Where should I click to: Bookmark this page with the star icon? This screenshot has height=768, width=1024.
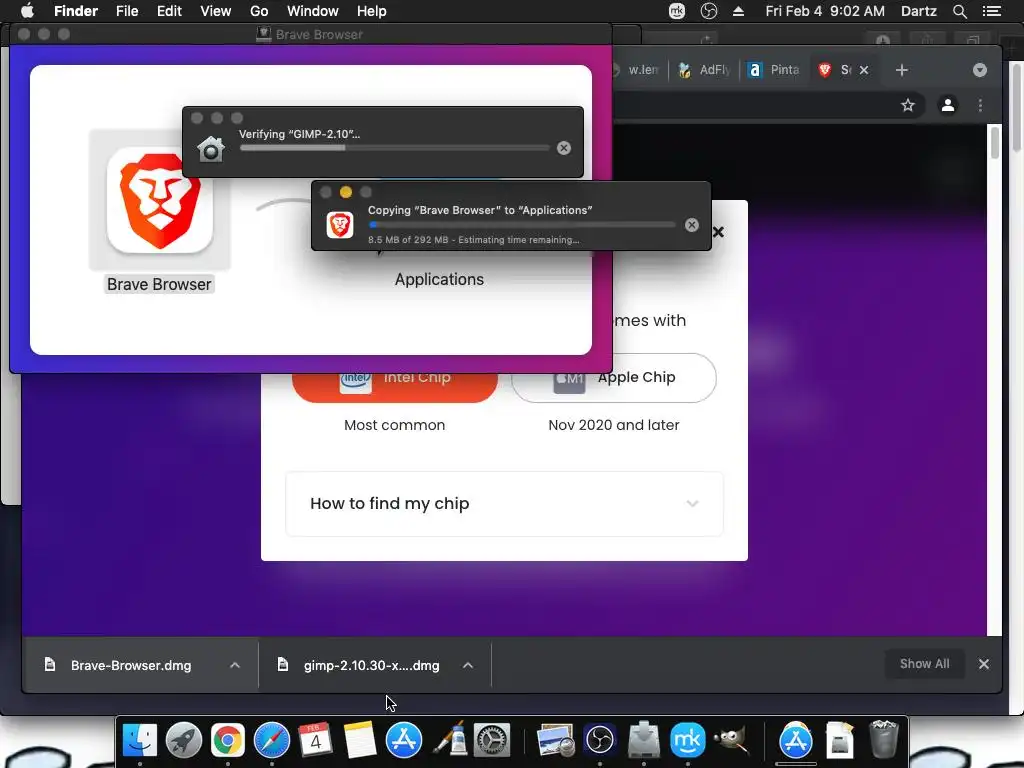click(908, 105)
